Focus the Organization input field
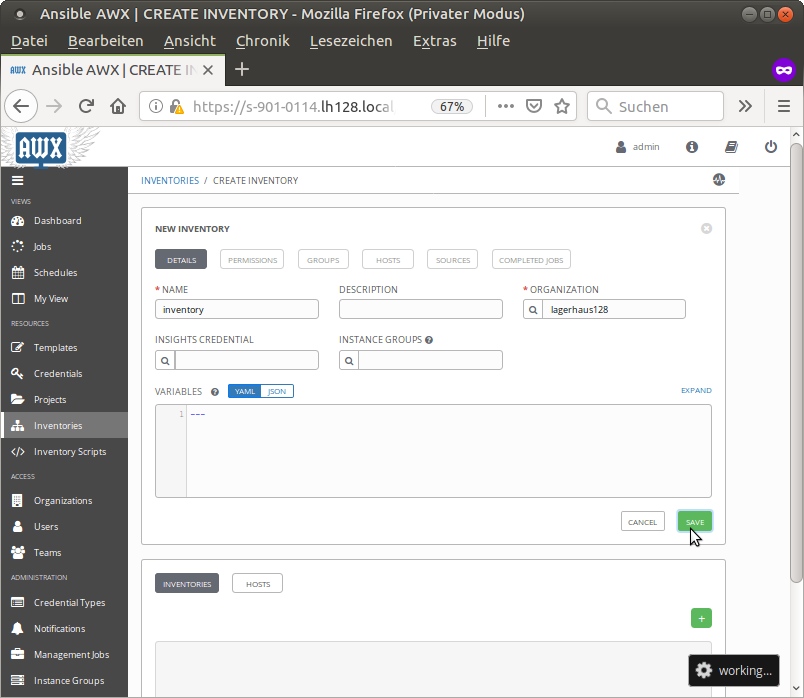 coord(614,310)
